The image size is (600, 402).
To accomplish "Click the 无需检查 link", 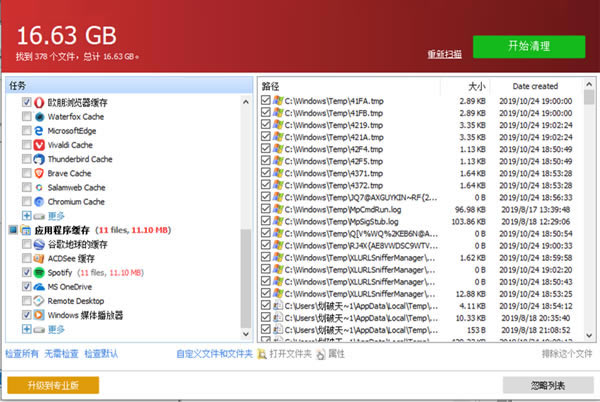I will tap(61, 354).
